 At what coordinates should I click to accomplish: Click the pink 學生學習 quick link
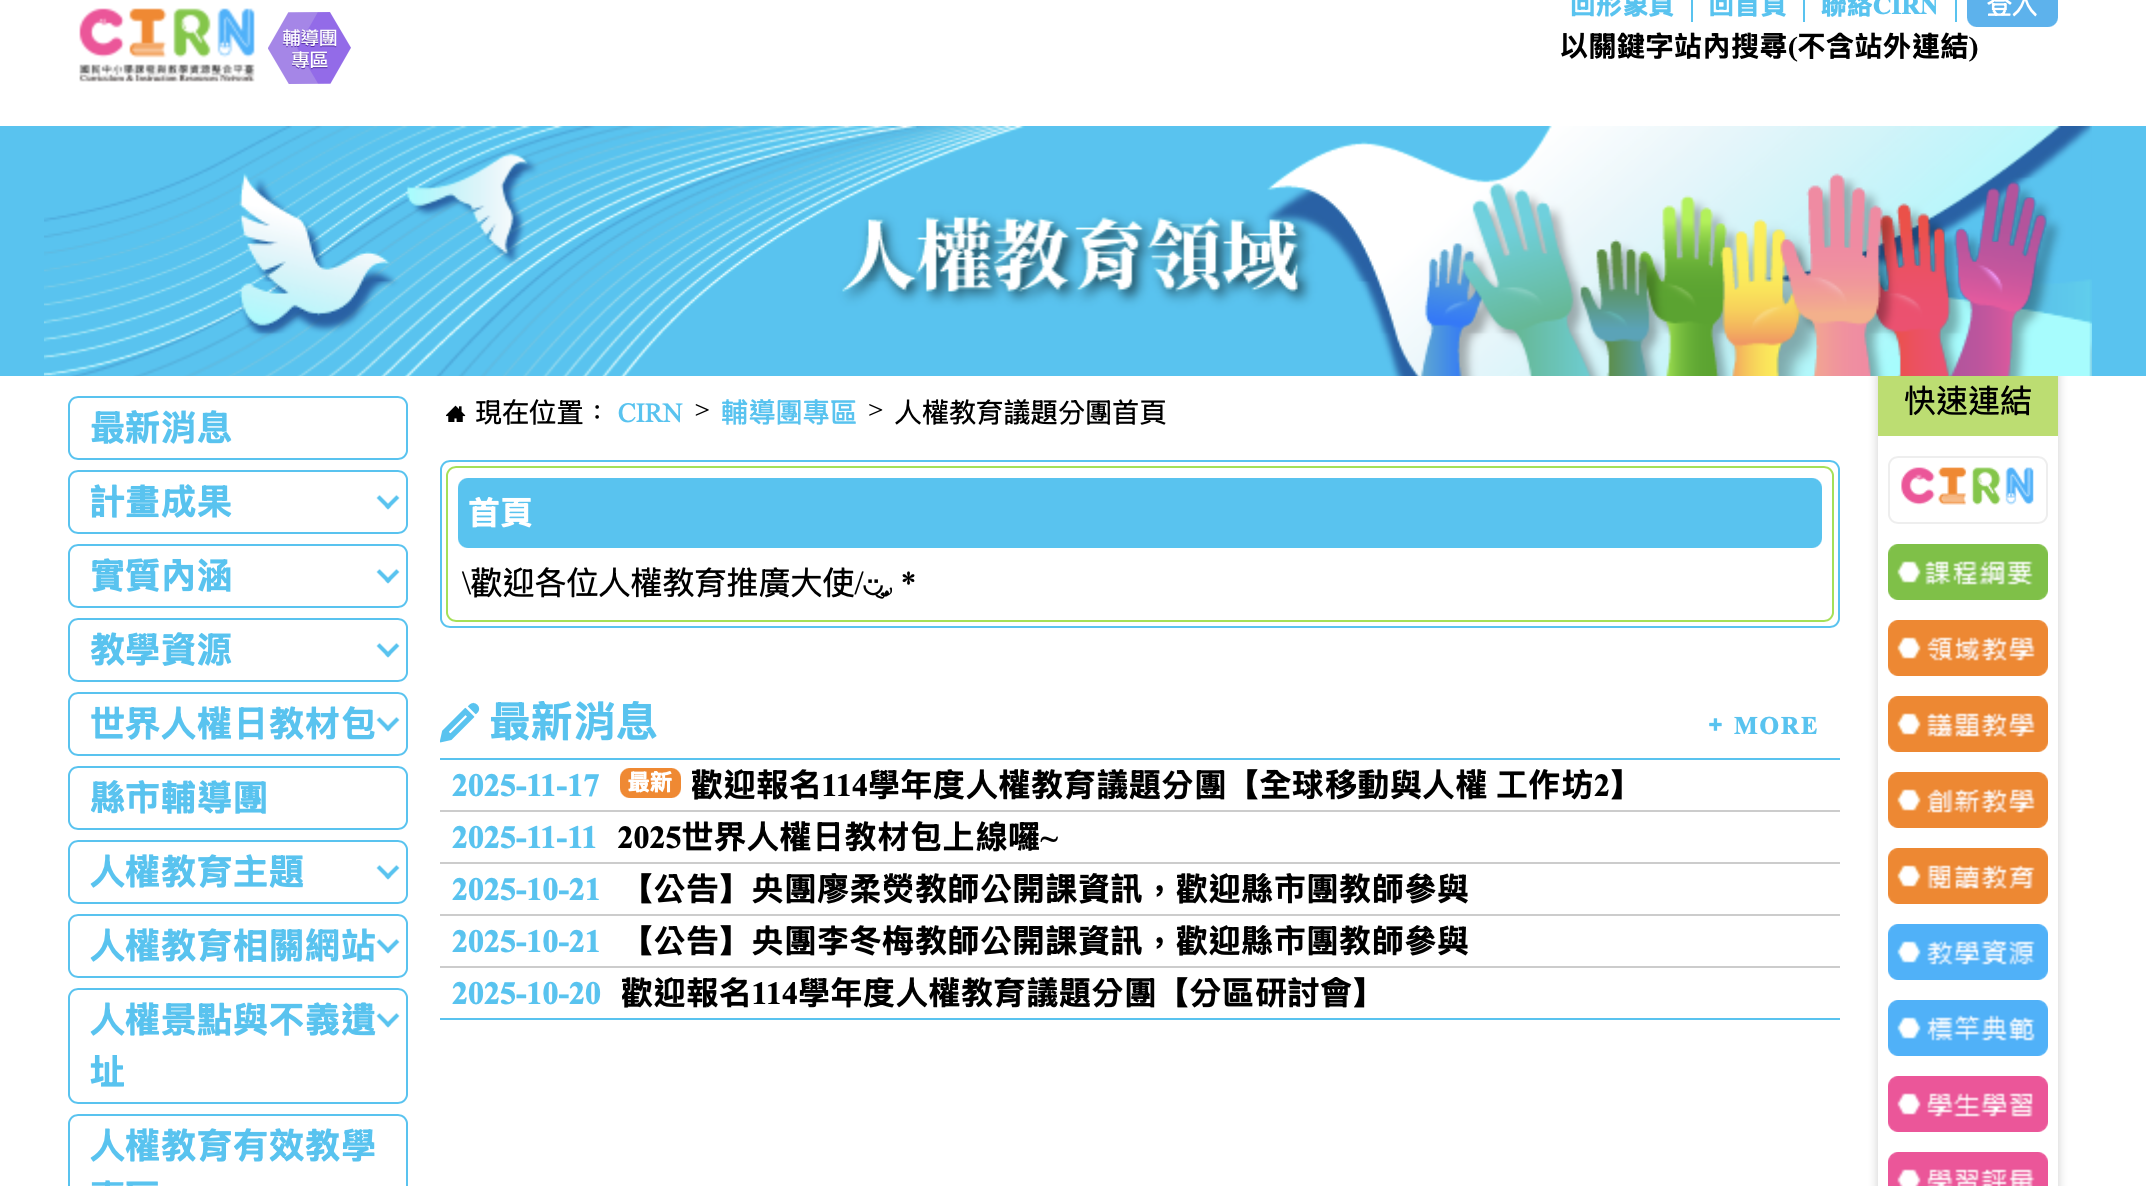pos(1967,1105)
